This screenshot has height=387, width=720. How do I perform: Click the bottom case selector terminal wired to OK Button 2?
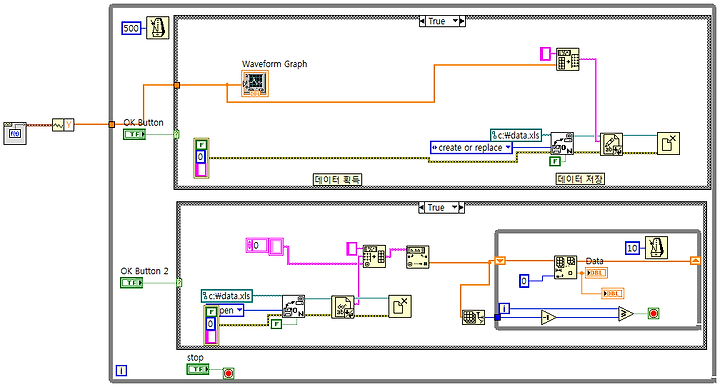click(x=179, y=283)
